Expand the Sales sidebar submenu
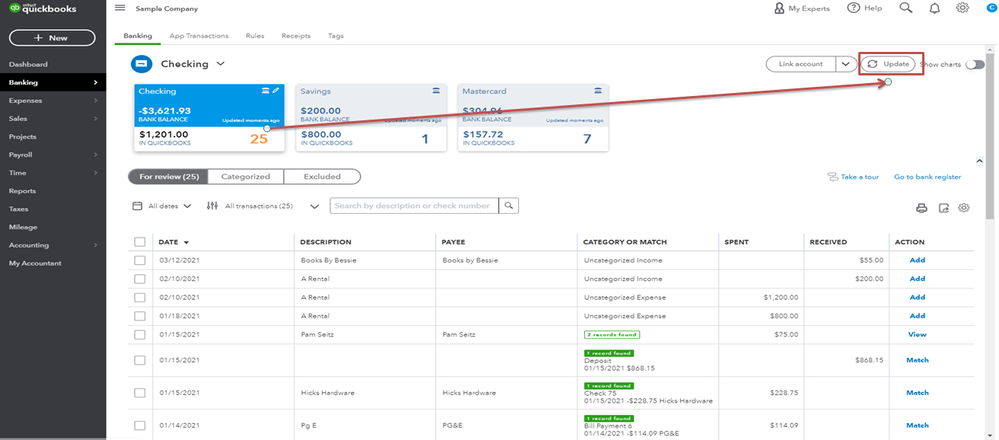The image size is (999, 440). [x=95, y=118]
